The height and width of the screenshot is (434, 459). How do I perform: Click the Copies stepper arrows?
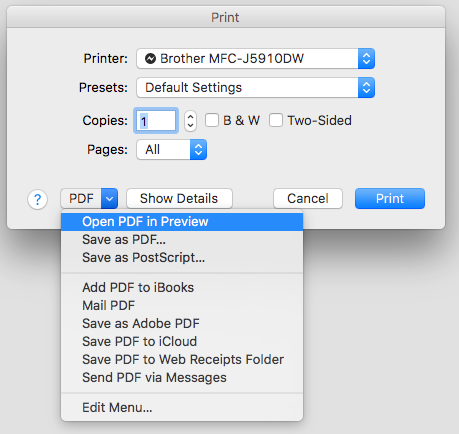point(190,120)
